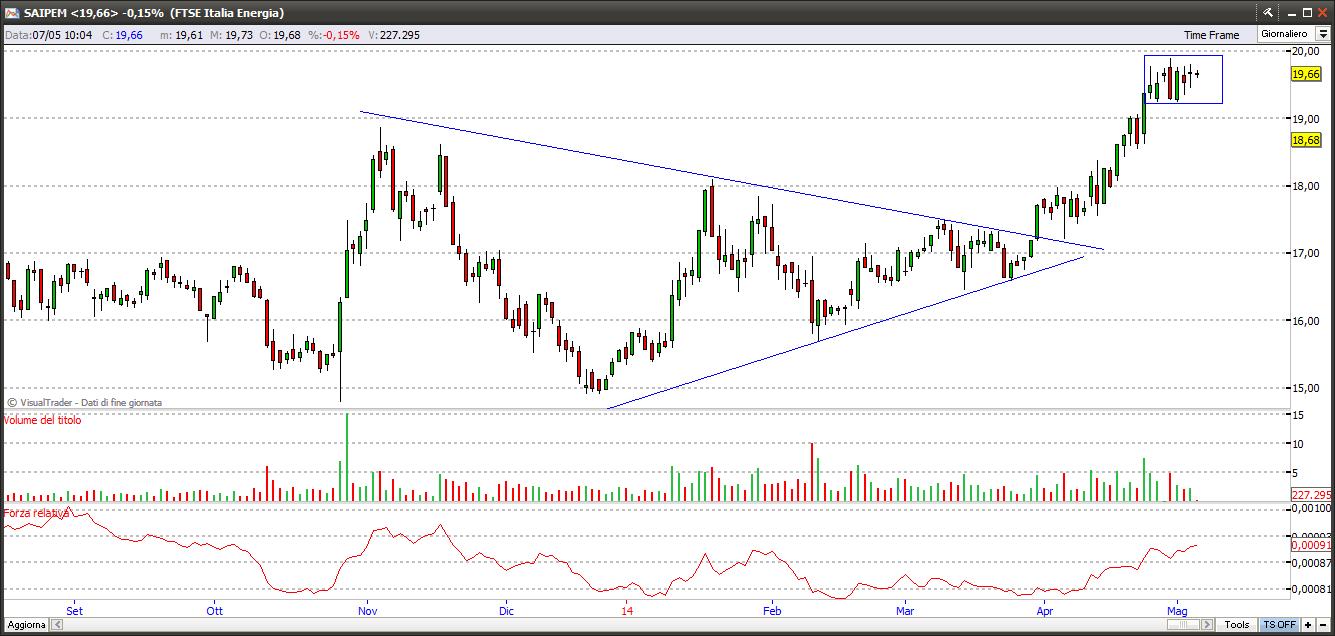The height and width of the screenshot is (636, 1335).
Task: Click the red 227.295 volume value
Action: [1311, 495]
